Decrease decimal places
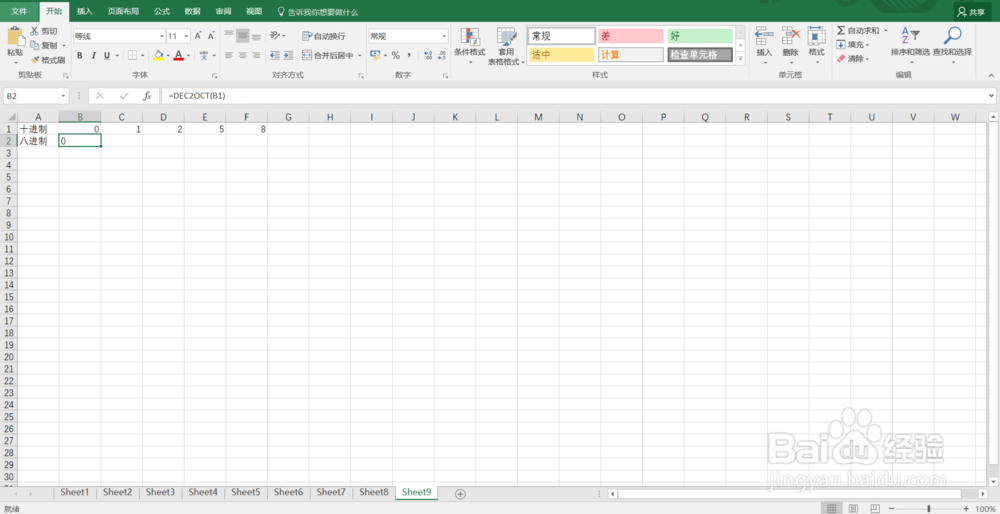 point(441,55)
